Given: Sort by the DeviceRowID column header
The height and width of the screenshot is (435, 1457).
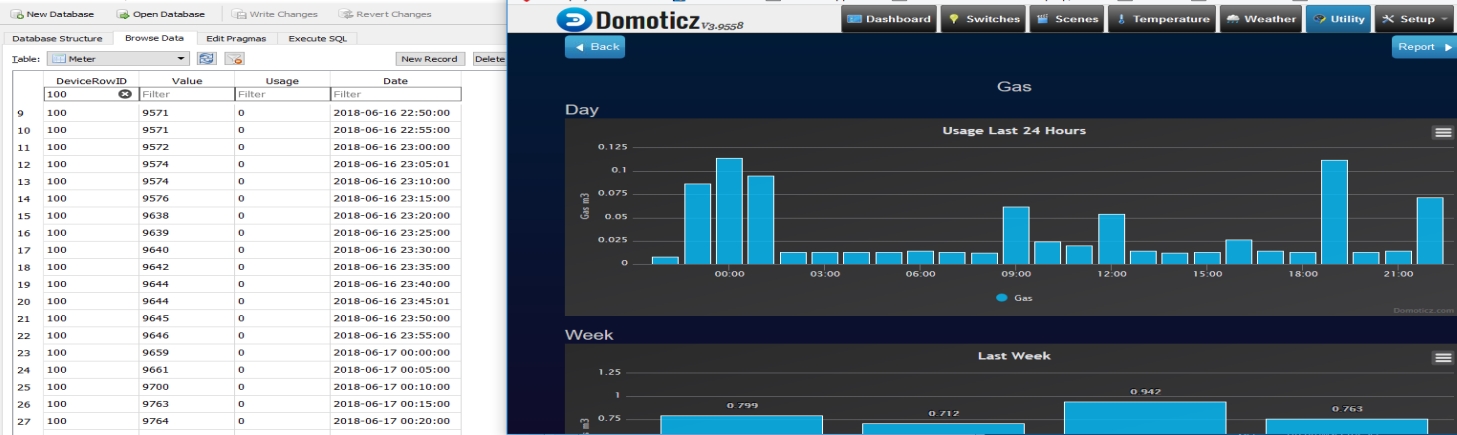Looking at the screenshot, I should coord(91,80).
